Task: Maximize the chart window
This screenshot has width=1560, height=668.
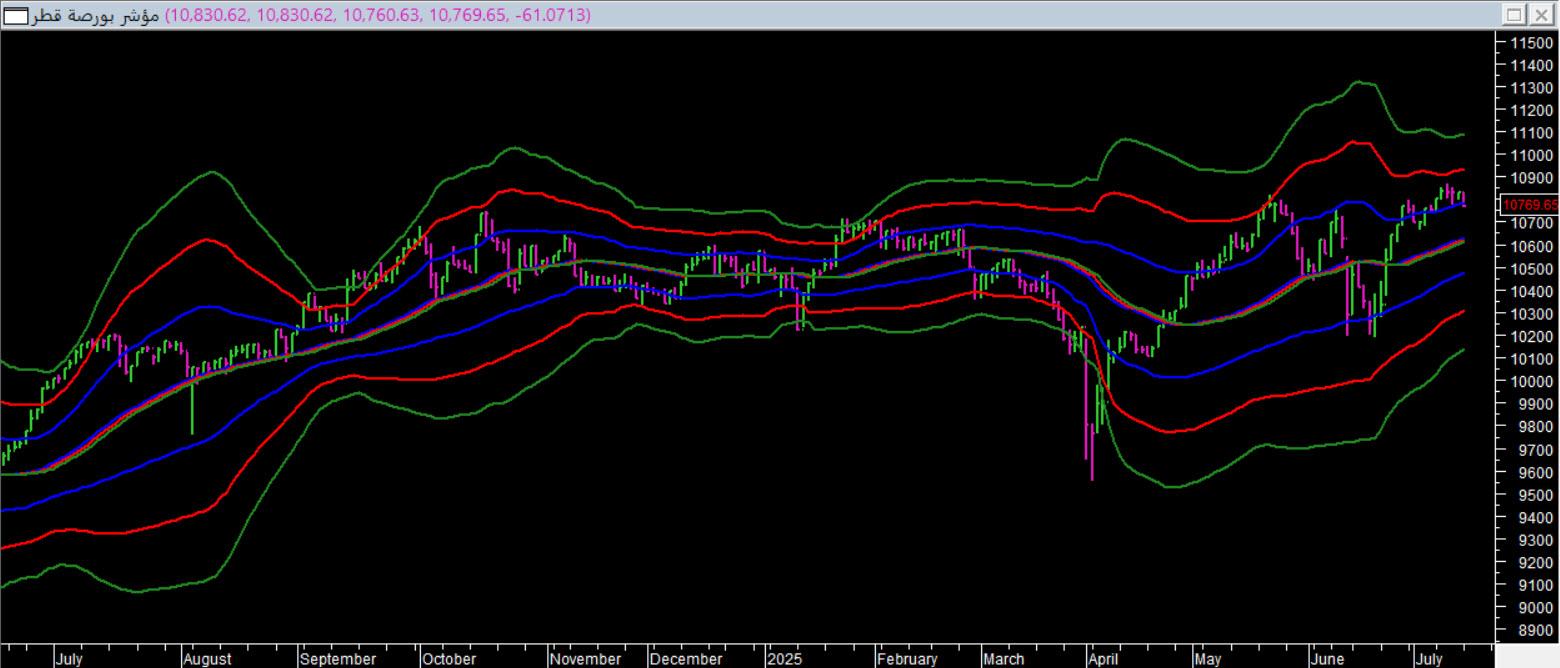Action: tap(1514, 15)
